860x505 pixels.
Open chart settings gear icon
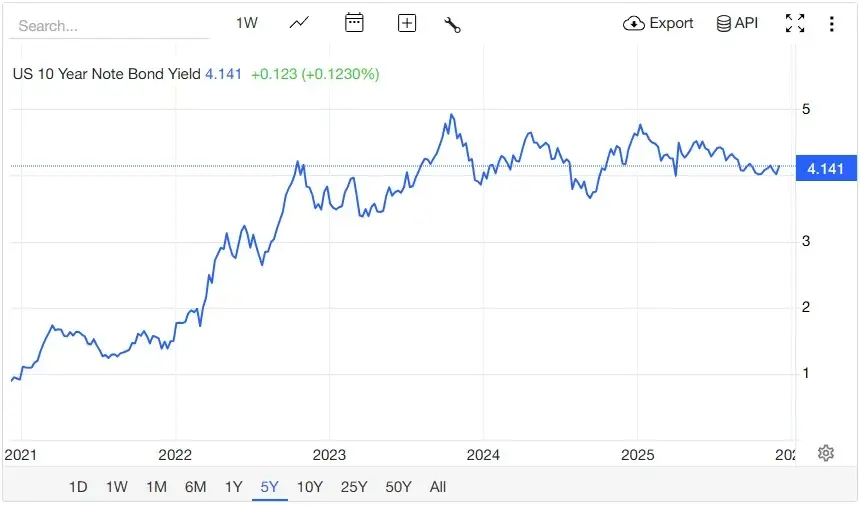point(825,453)
